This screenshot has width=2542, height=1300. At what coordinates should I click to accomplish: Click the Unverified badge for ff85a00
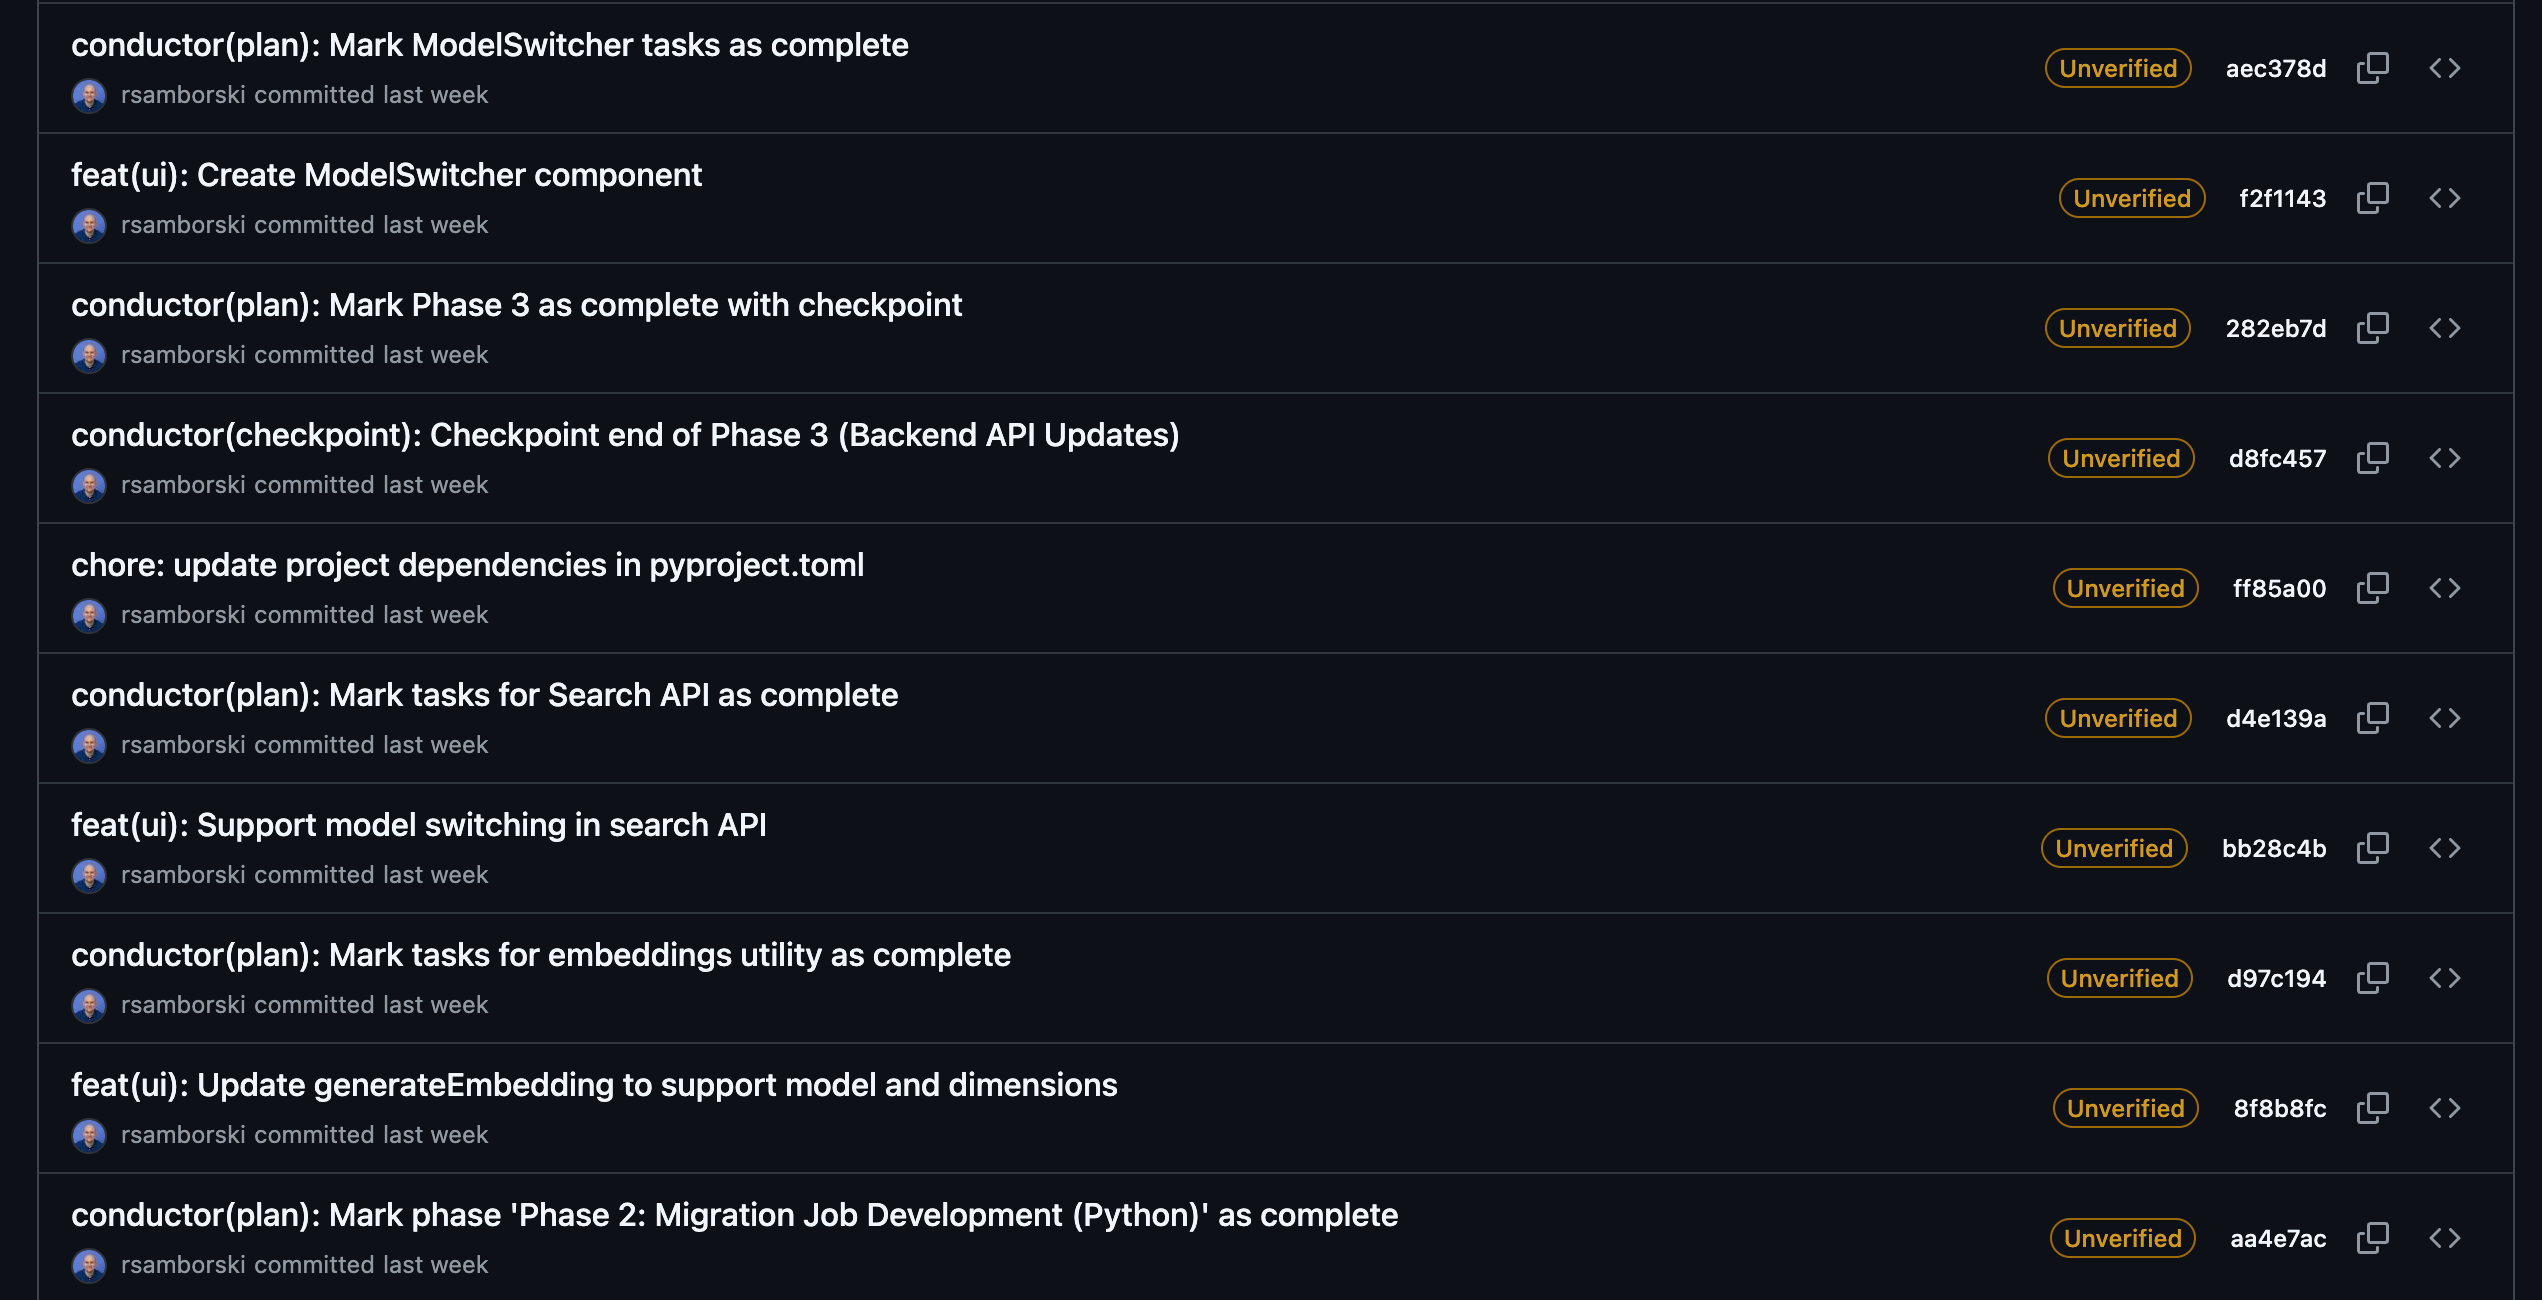(x=2125, y=588)
